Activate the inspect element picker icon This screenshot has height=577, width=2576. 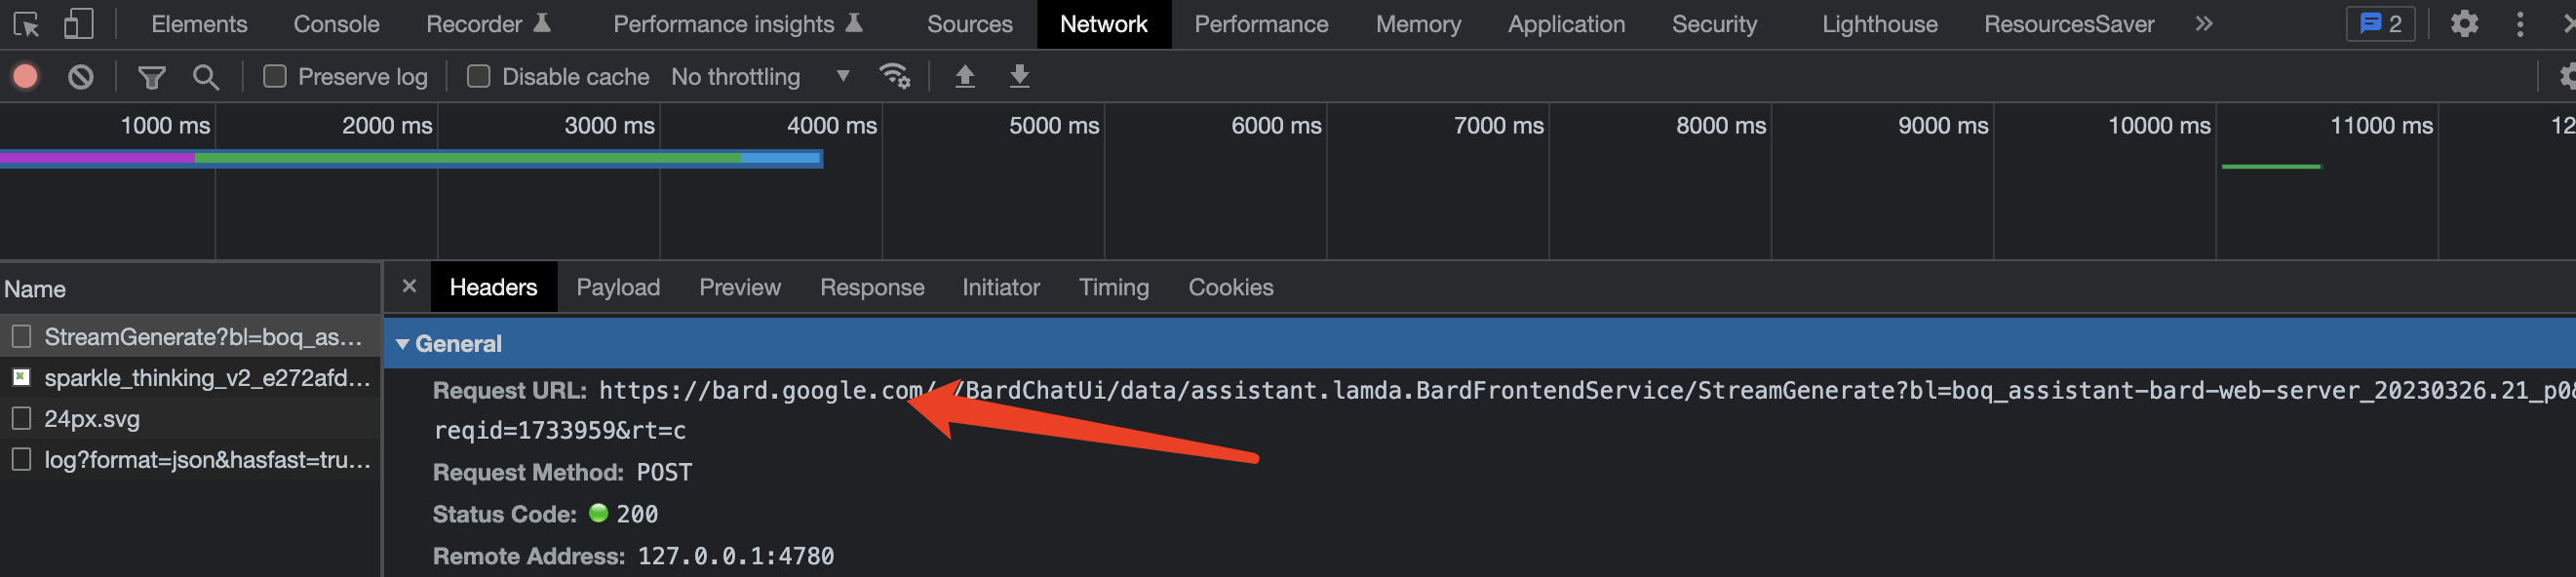point(26,24)
